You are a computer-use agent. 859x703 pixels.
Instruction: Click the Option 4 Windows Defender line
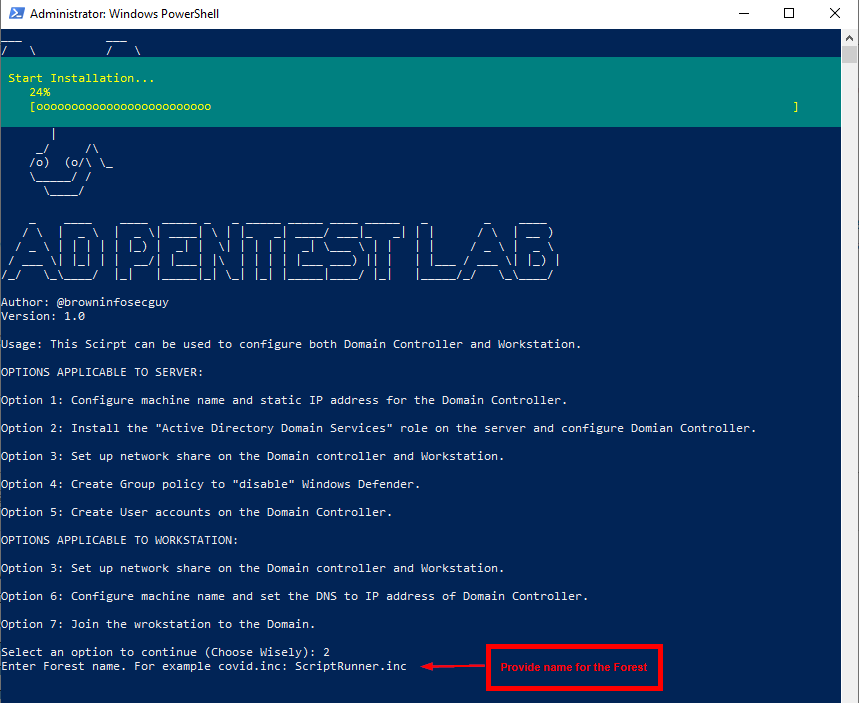click(x=210, y=484)
